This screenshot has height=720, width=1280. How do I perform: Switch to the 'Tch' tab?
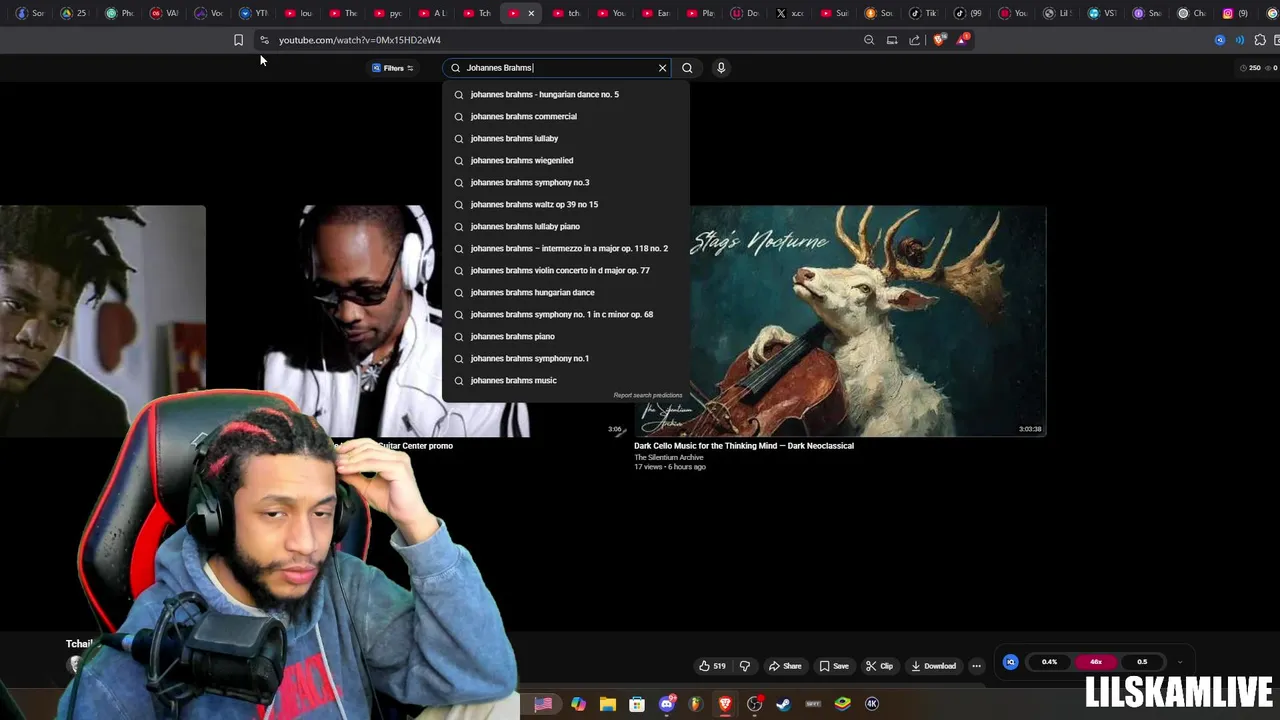pyautogui.click(x=477, y=13)
